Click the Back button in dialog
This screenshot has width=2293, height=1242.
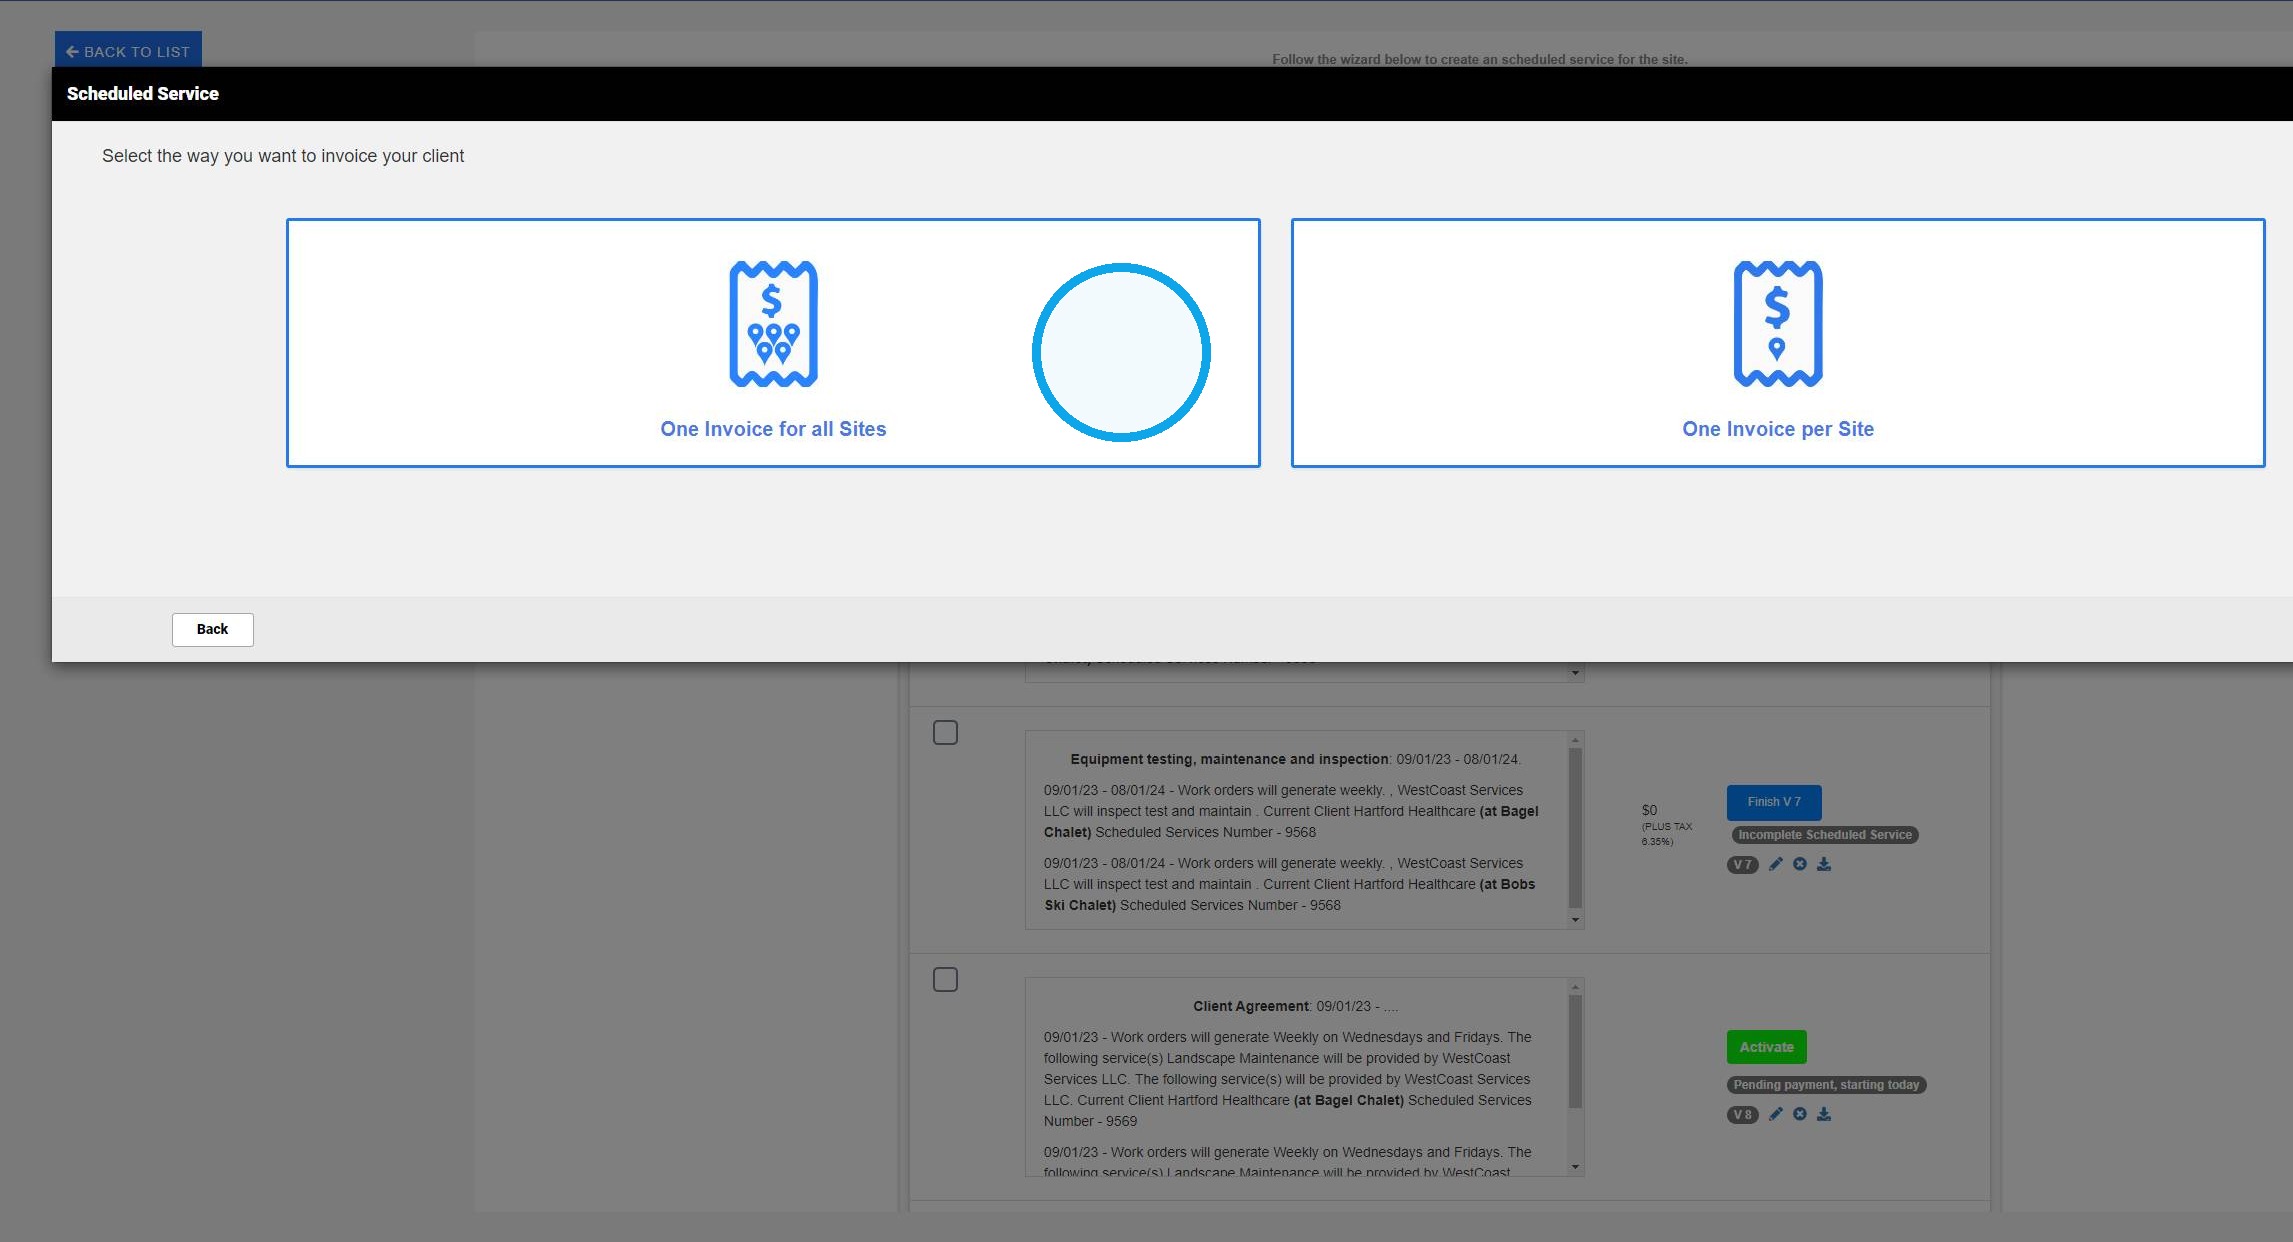coord(212,629)
